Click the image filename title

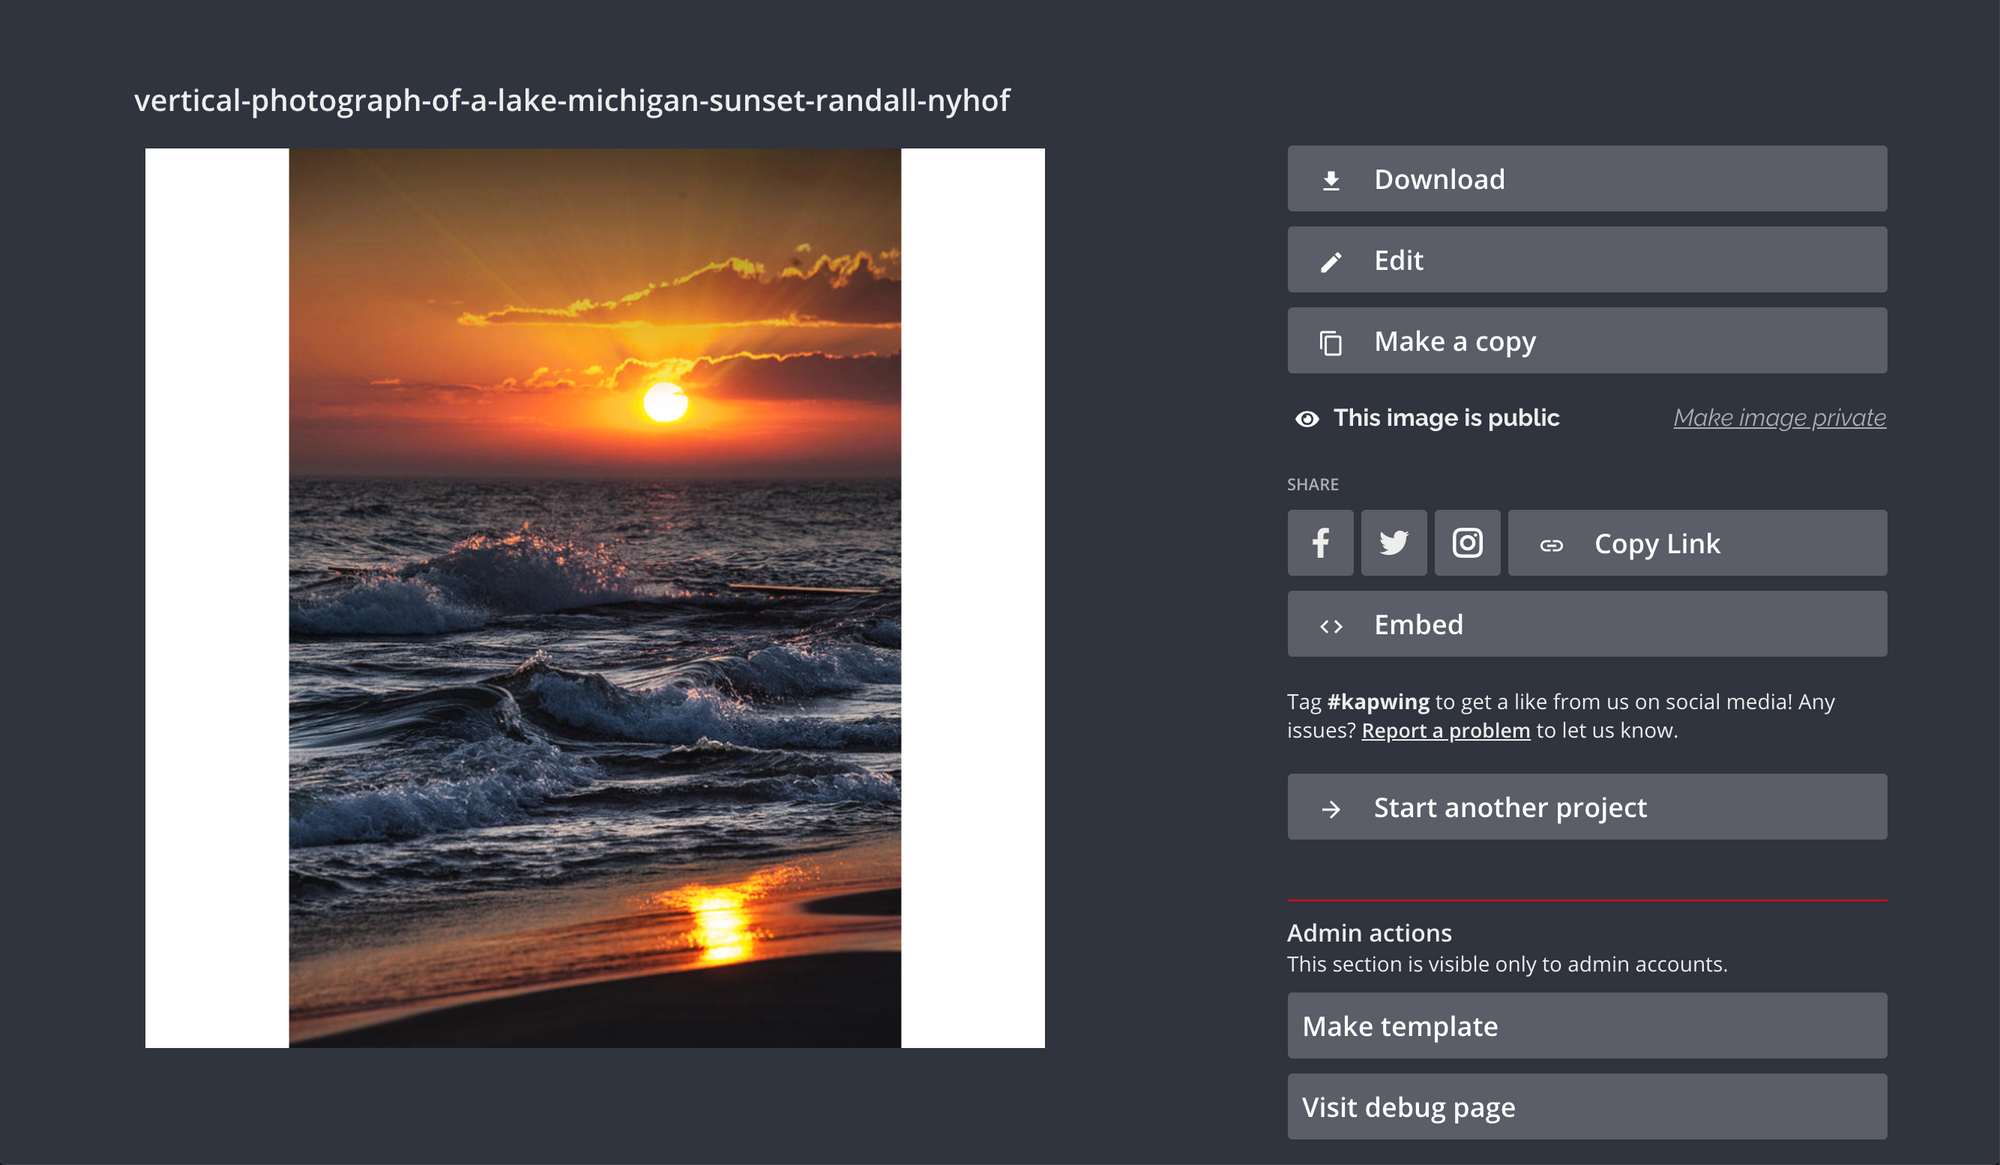(x=572, y=100)
